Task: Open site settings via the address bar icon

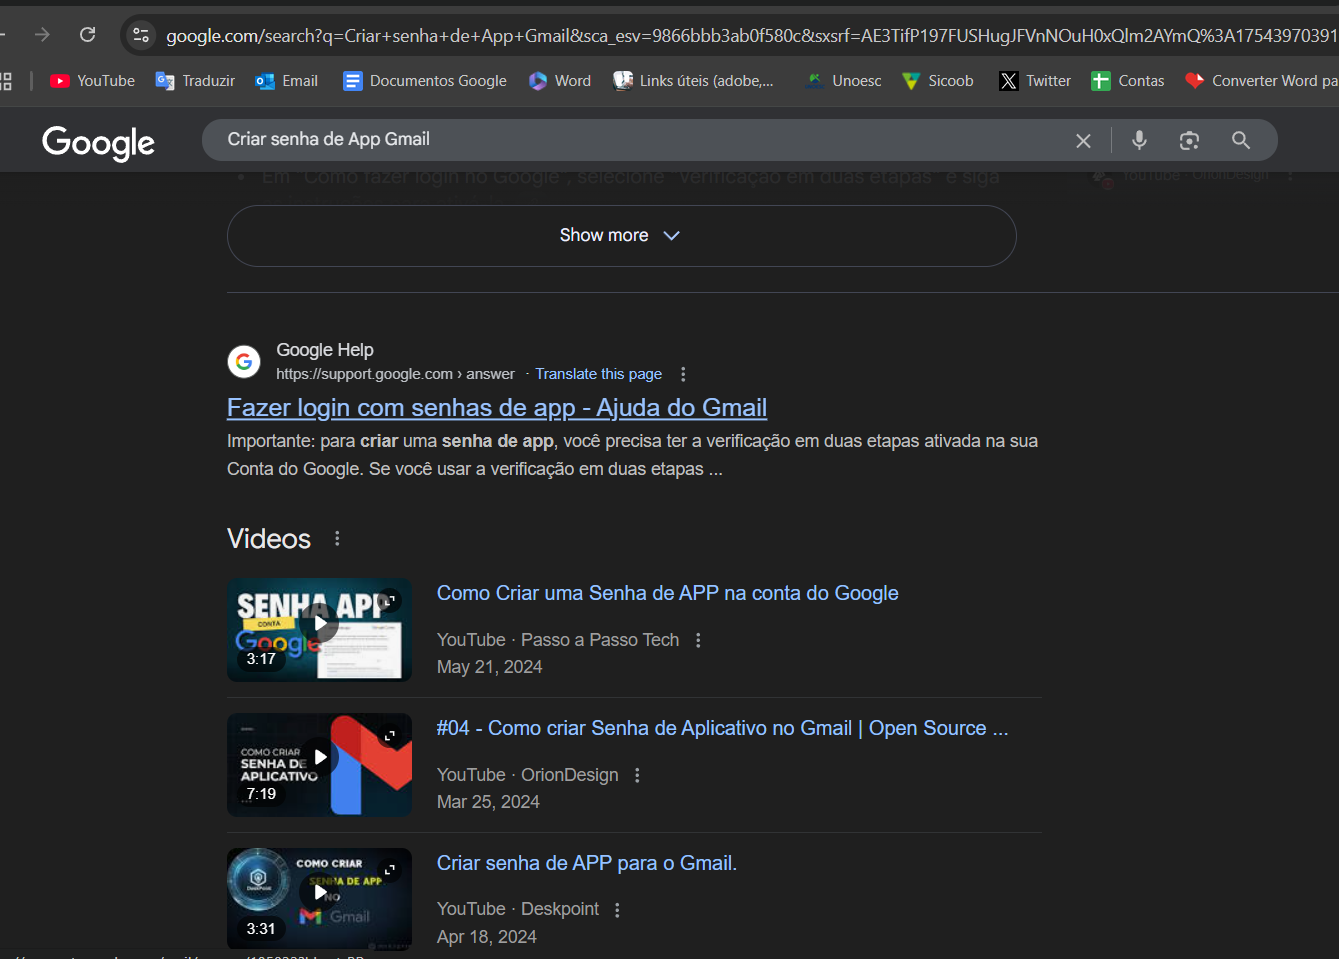Action: pos(140,33)
